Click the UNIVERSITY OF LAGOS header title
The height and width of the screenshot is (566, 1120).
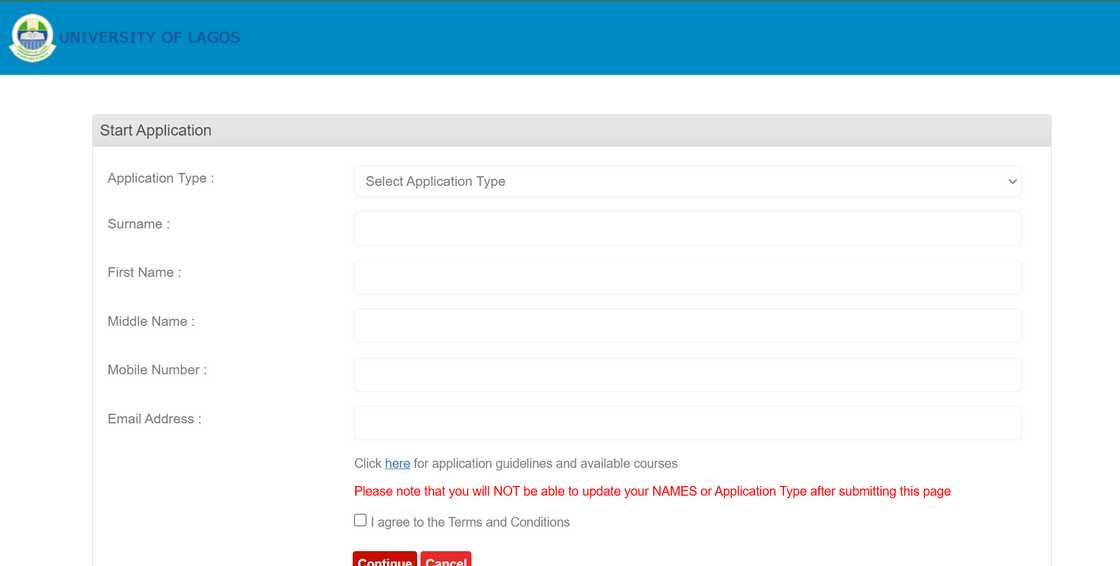pyautogui.click(x=150, y=38)
